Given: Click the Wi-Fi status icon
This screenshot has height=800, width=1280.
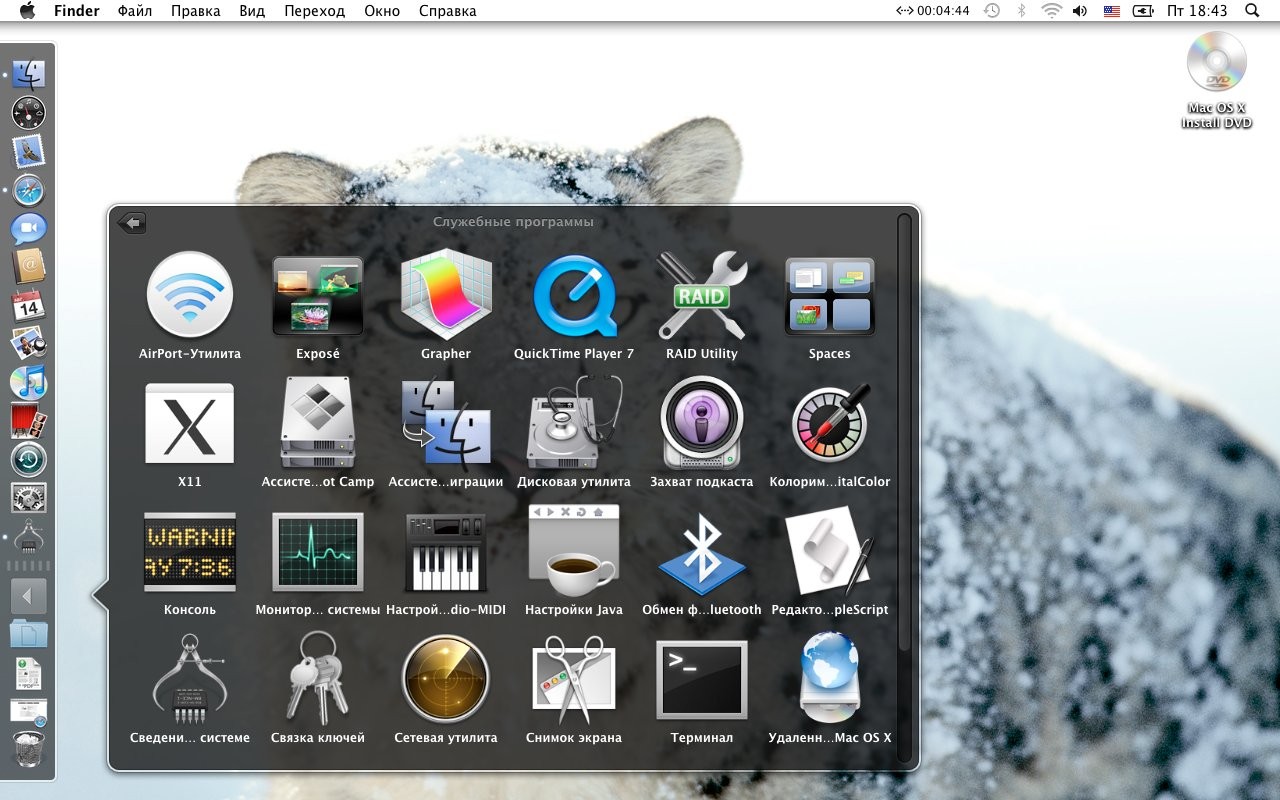Looking at the screenshot, I should tap(1051, 11).
